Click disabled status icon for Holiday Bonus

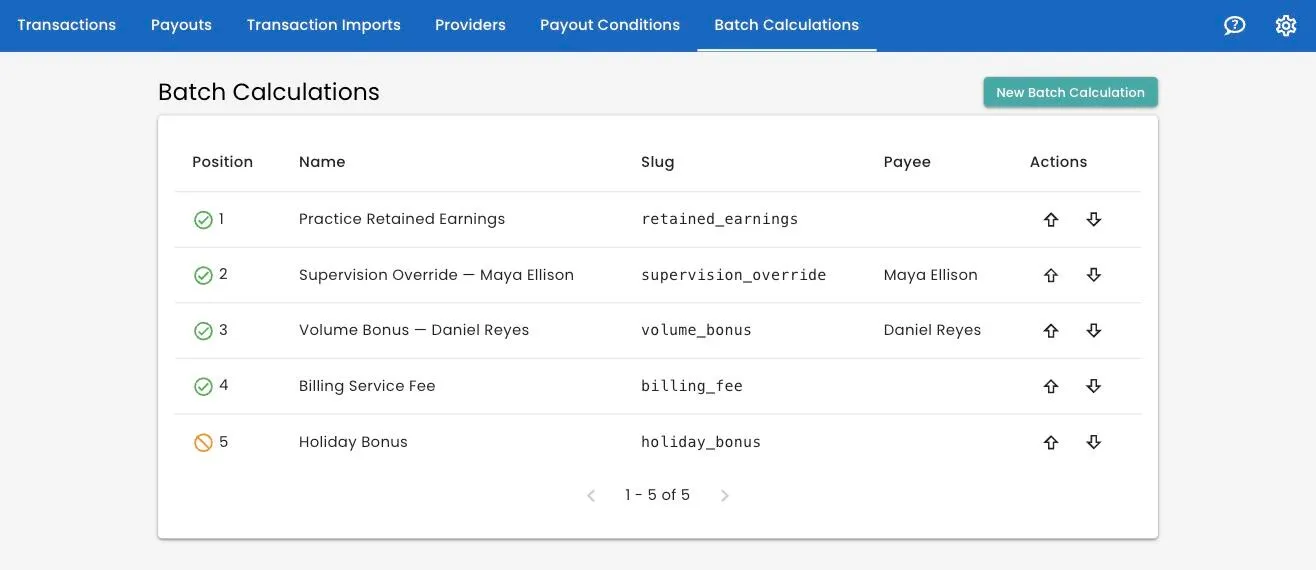(x=203, y=442)
